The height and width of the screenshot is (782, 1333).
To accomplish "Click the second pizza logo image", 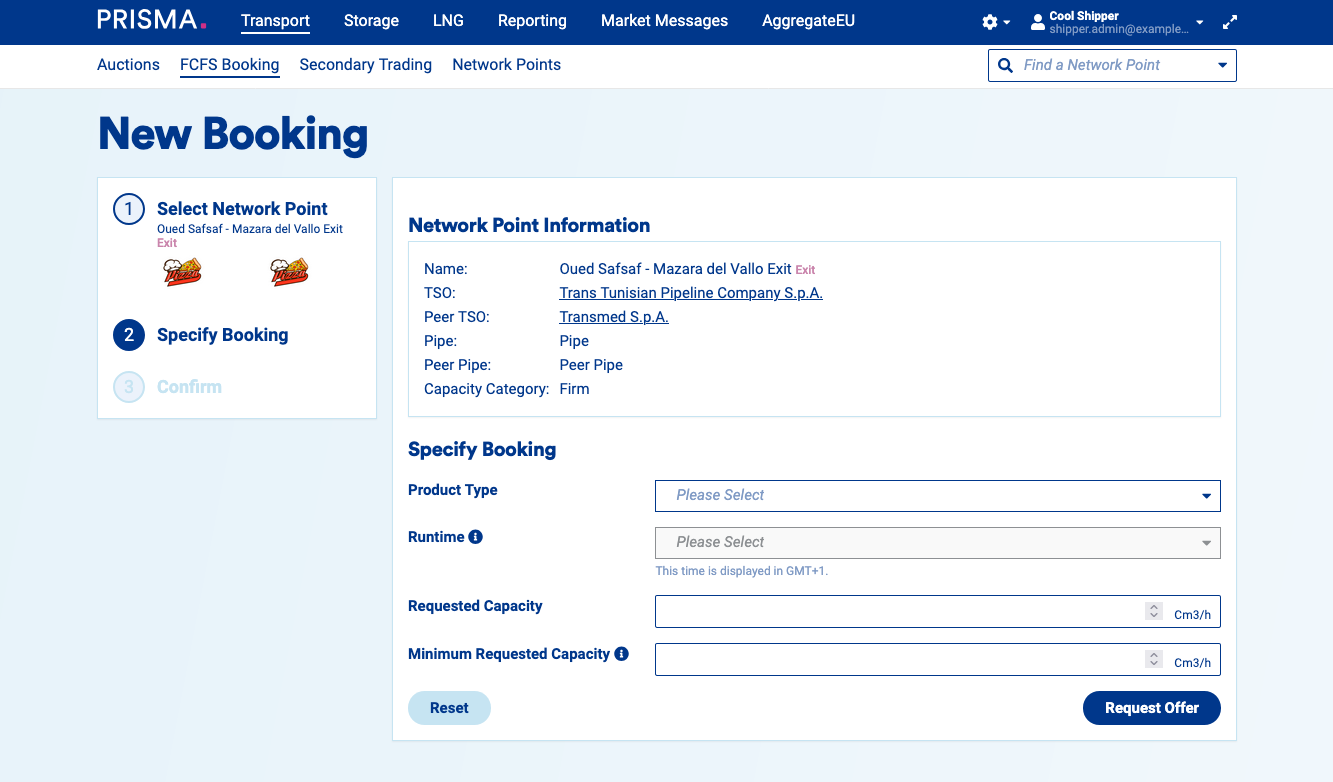I will pyautogui.click(x=290, y=272).
